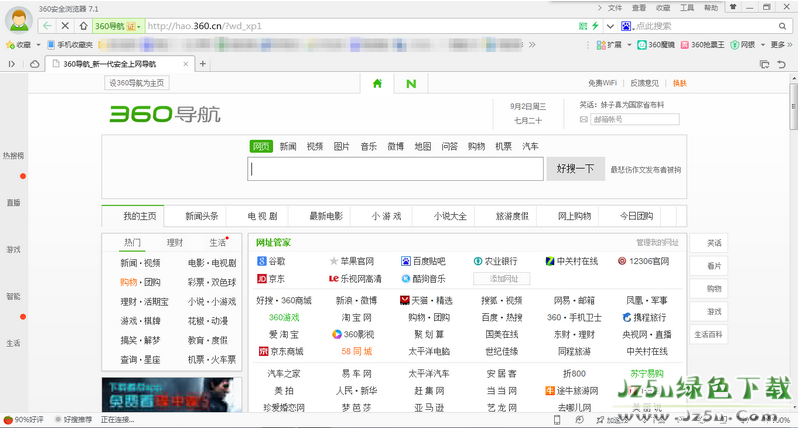Screen dimensions: 798x429
Task: Focus the 邮箱帐号 input field
Action: click(x=635, y=119)
